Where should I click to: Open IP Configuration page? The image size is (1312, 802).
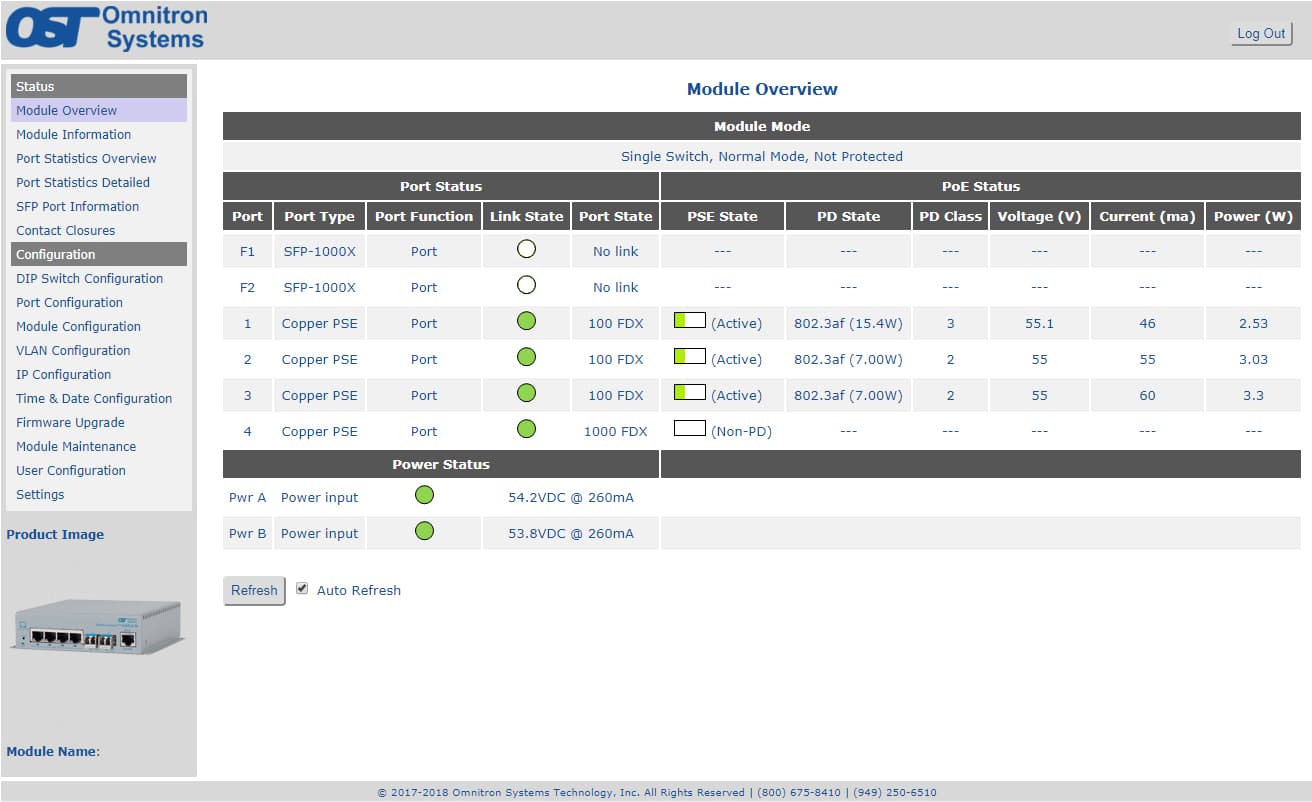[63, 374]
